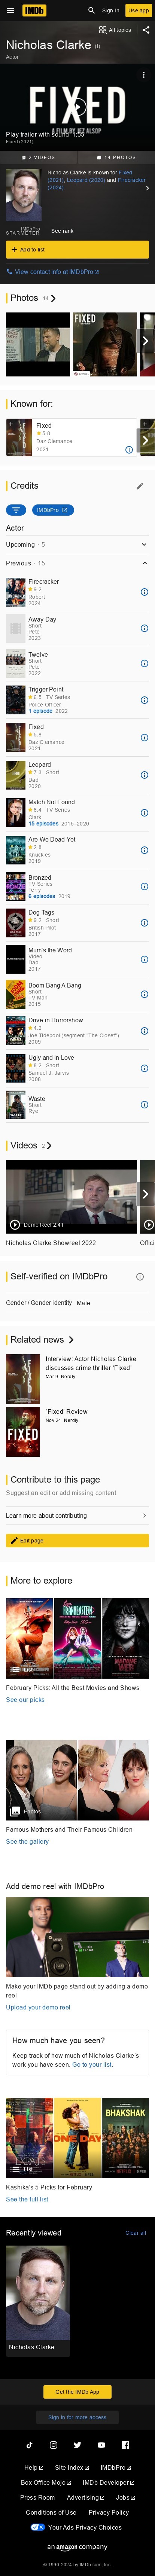Click the info icon beside Self-verified on IMDbPro

tap(140, 1277)
